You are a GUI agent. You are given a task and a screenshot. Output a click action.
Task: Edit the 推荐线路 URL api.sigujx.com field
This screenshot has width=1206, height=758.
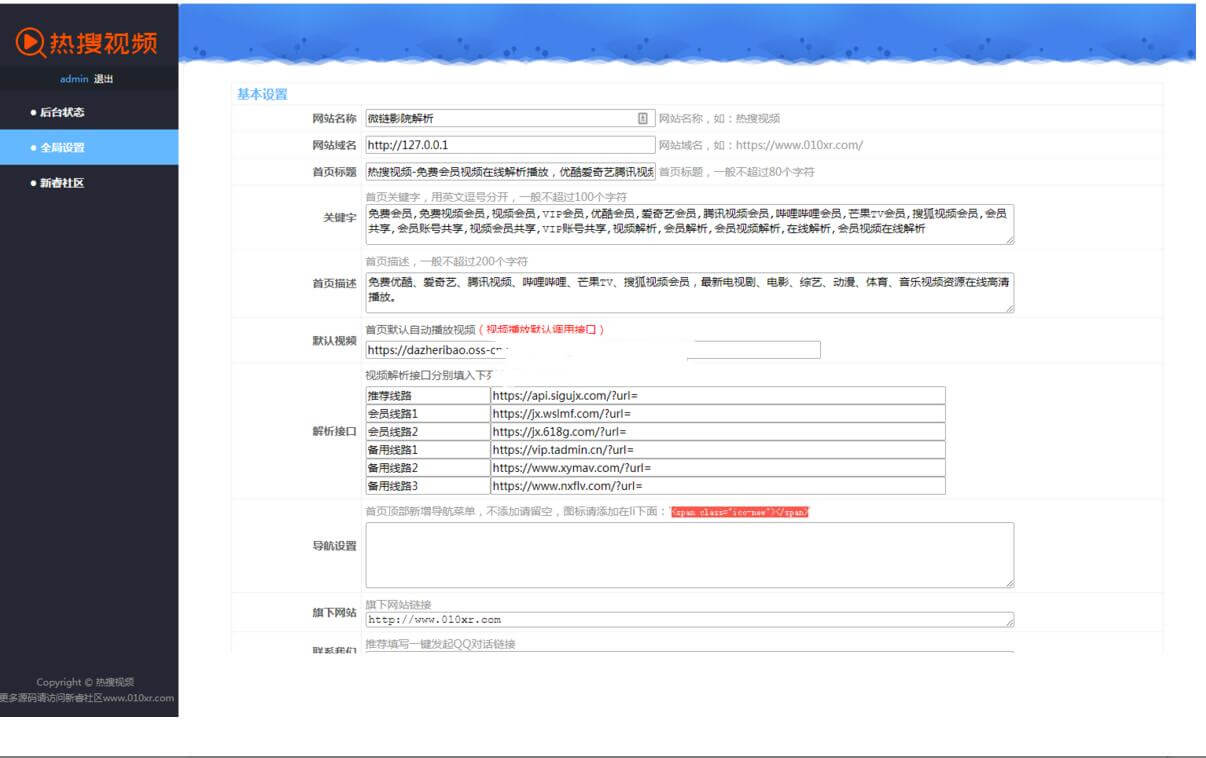tap(717, 396)
